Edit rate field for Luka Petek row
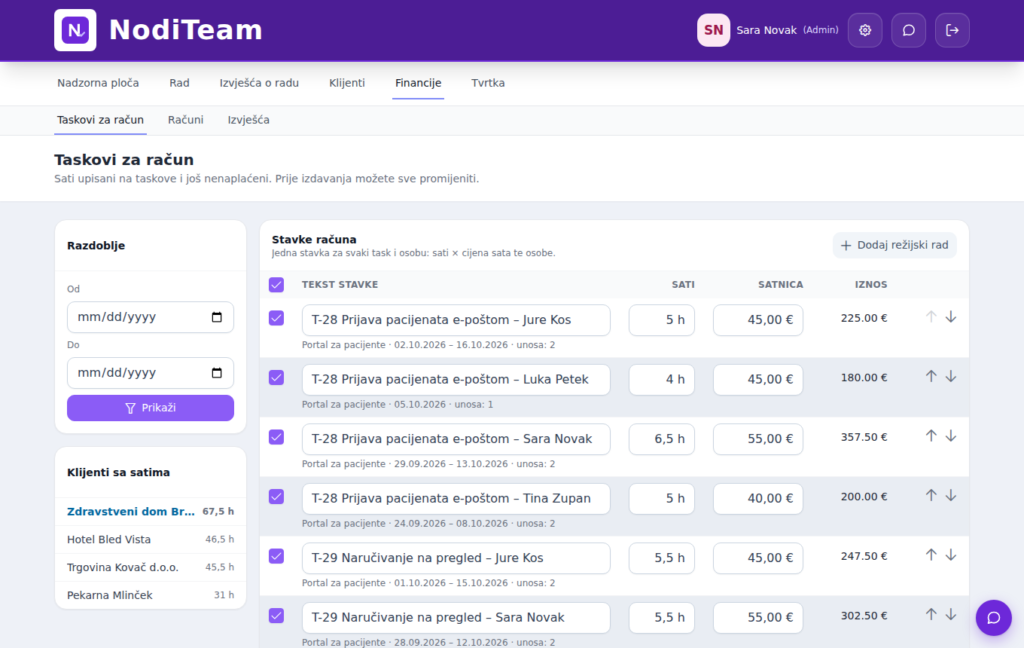The height and width of the screenshot is (648, 1024). pos(758,380)
